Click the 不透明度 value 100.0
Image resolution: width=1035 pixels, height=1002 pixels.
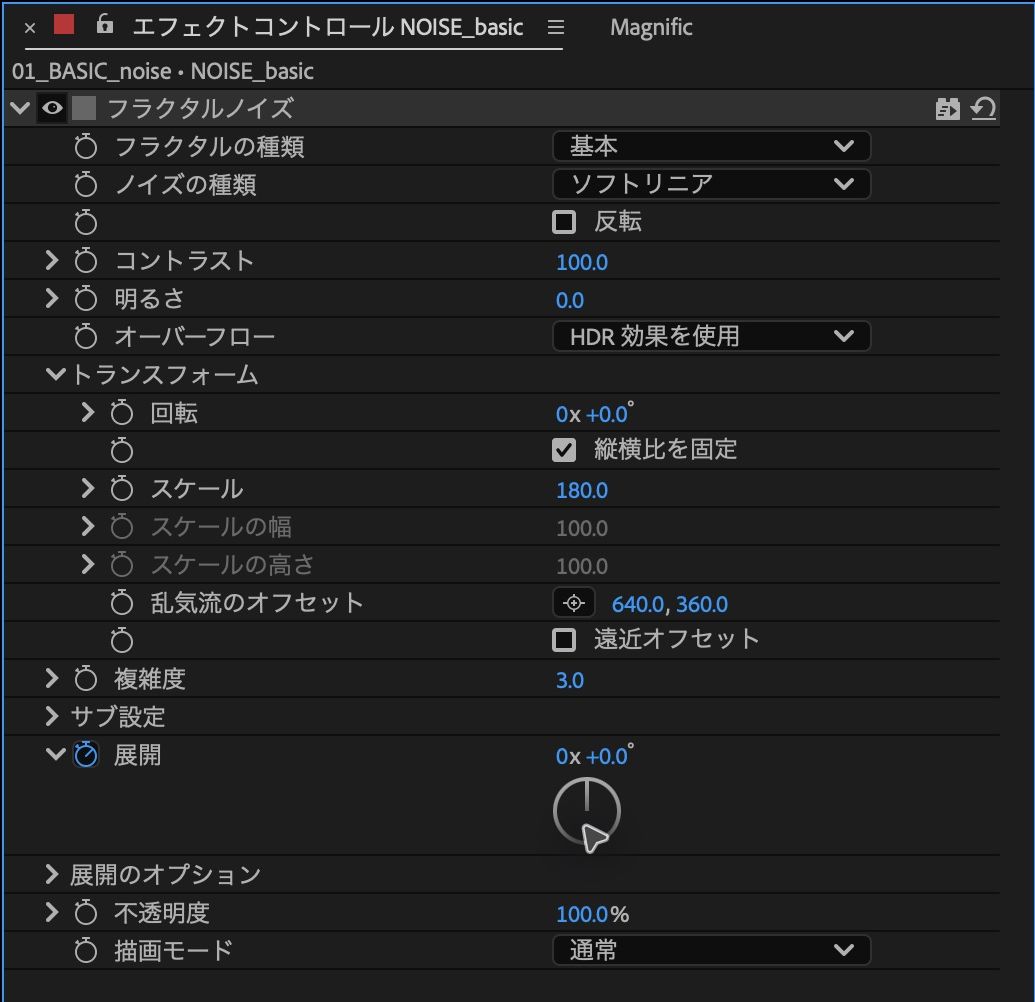(x=582, y=915)
